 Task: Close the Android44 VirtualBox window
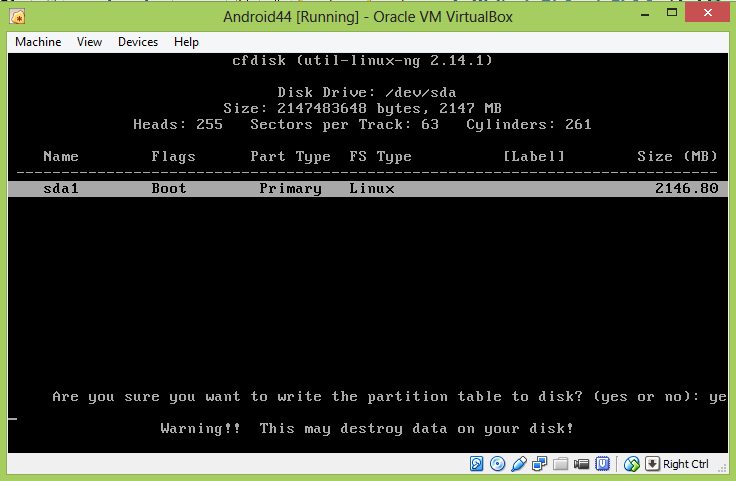[x=707, y=13]
